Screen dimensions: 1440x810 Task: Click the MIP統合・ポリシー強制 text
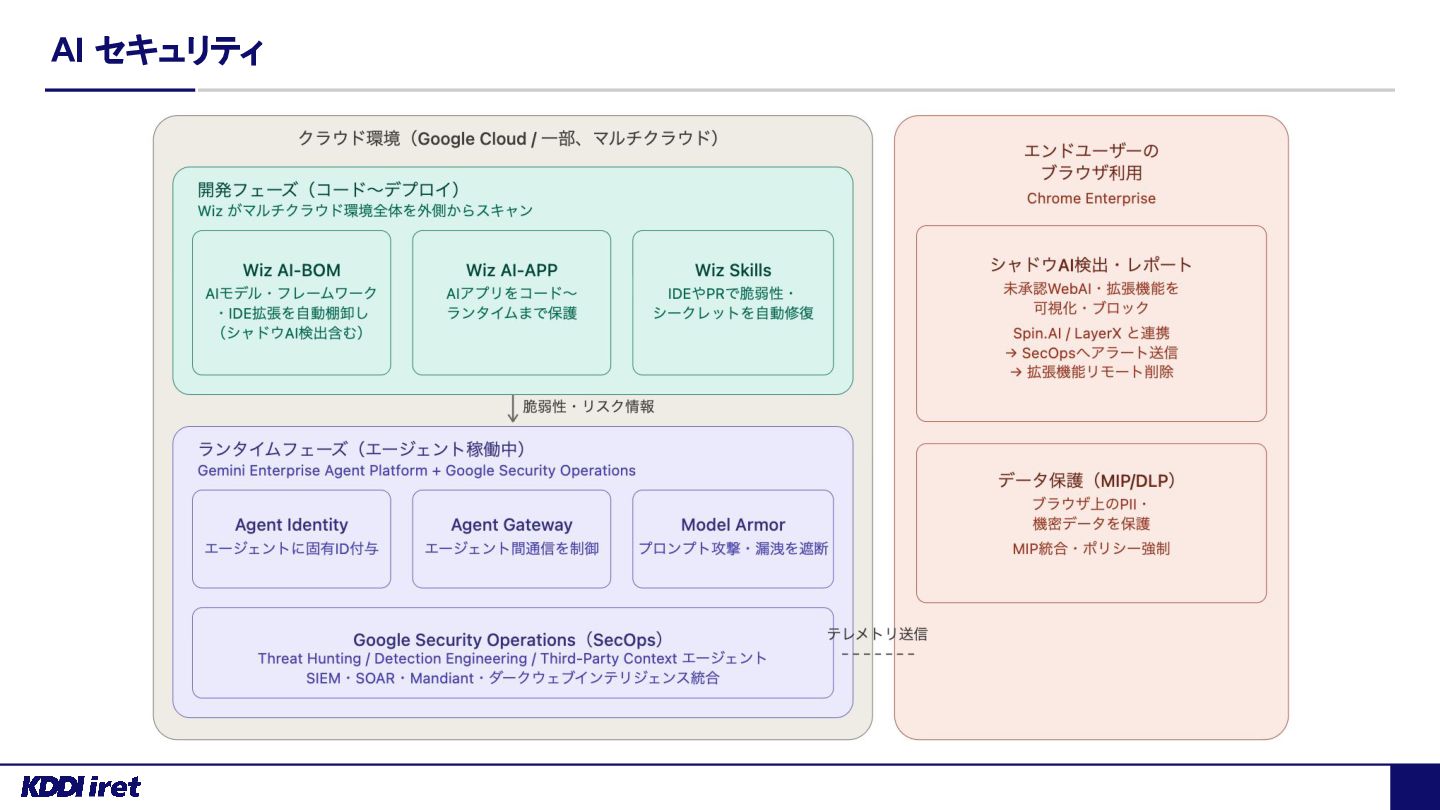point(1091,548)
